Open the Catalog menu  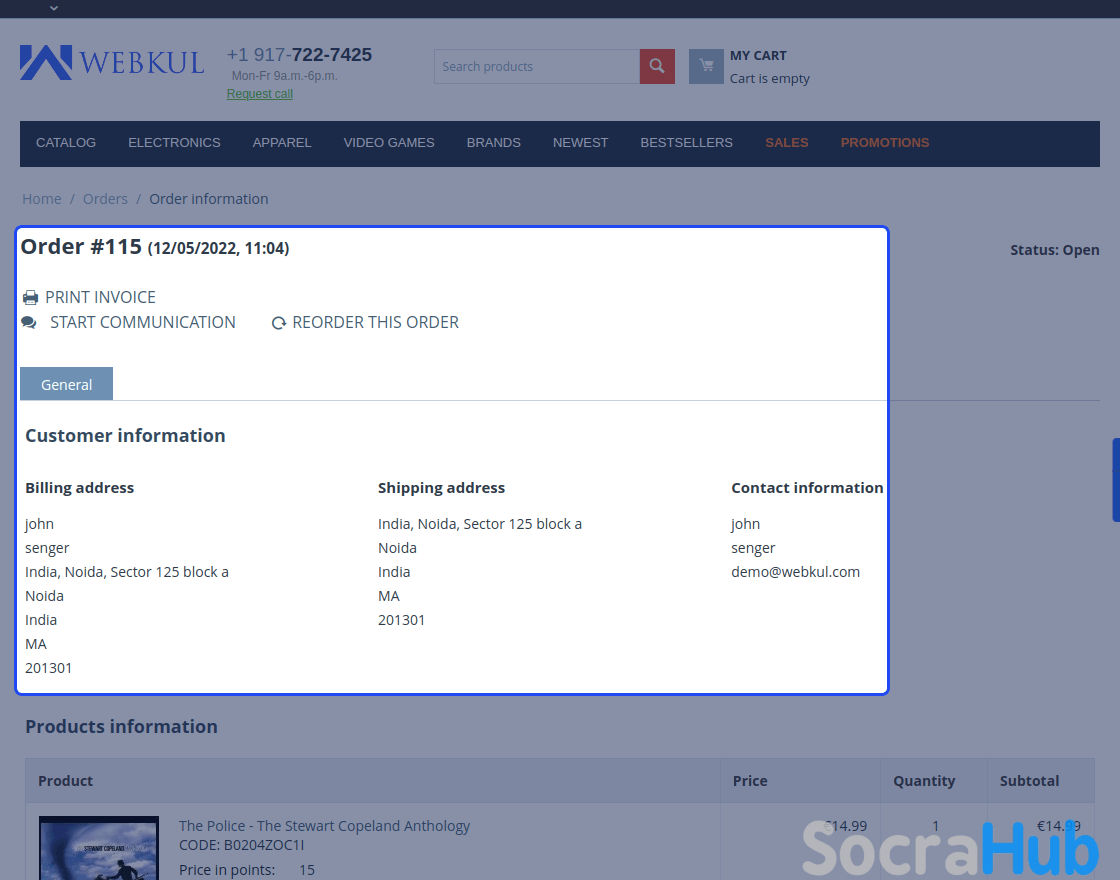pyautogui.click(x=66, y=143)
